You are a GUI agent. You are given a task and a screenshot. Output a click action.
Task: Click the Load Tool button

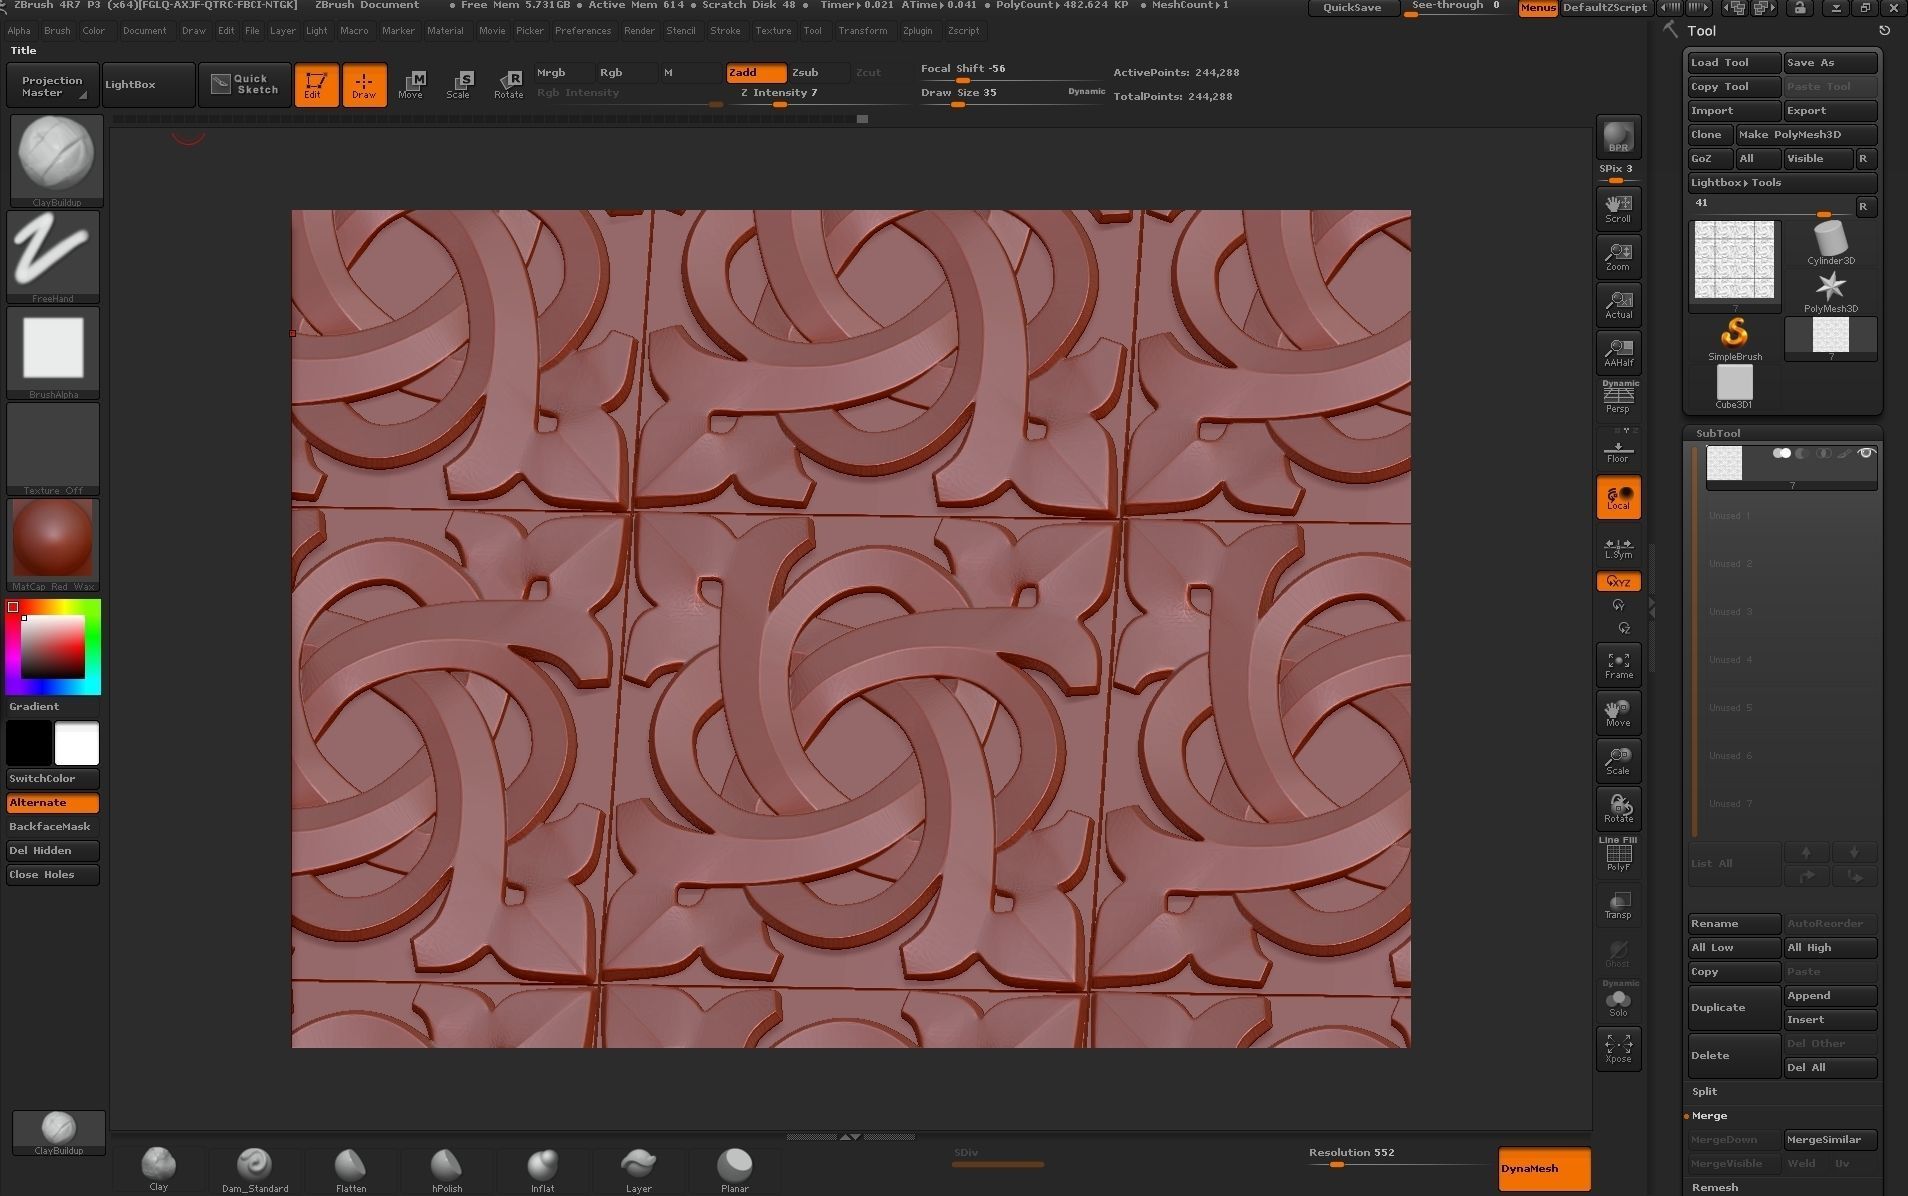[x=1734, y=62]
